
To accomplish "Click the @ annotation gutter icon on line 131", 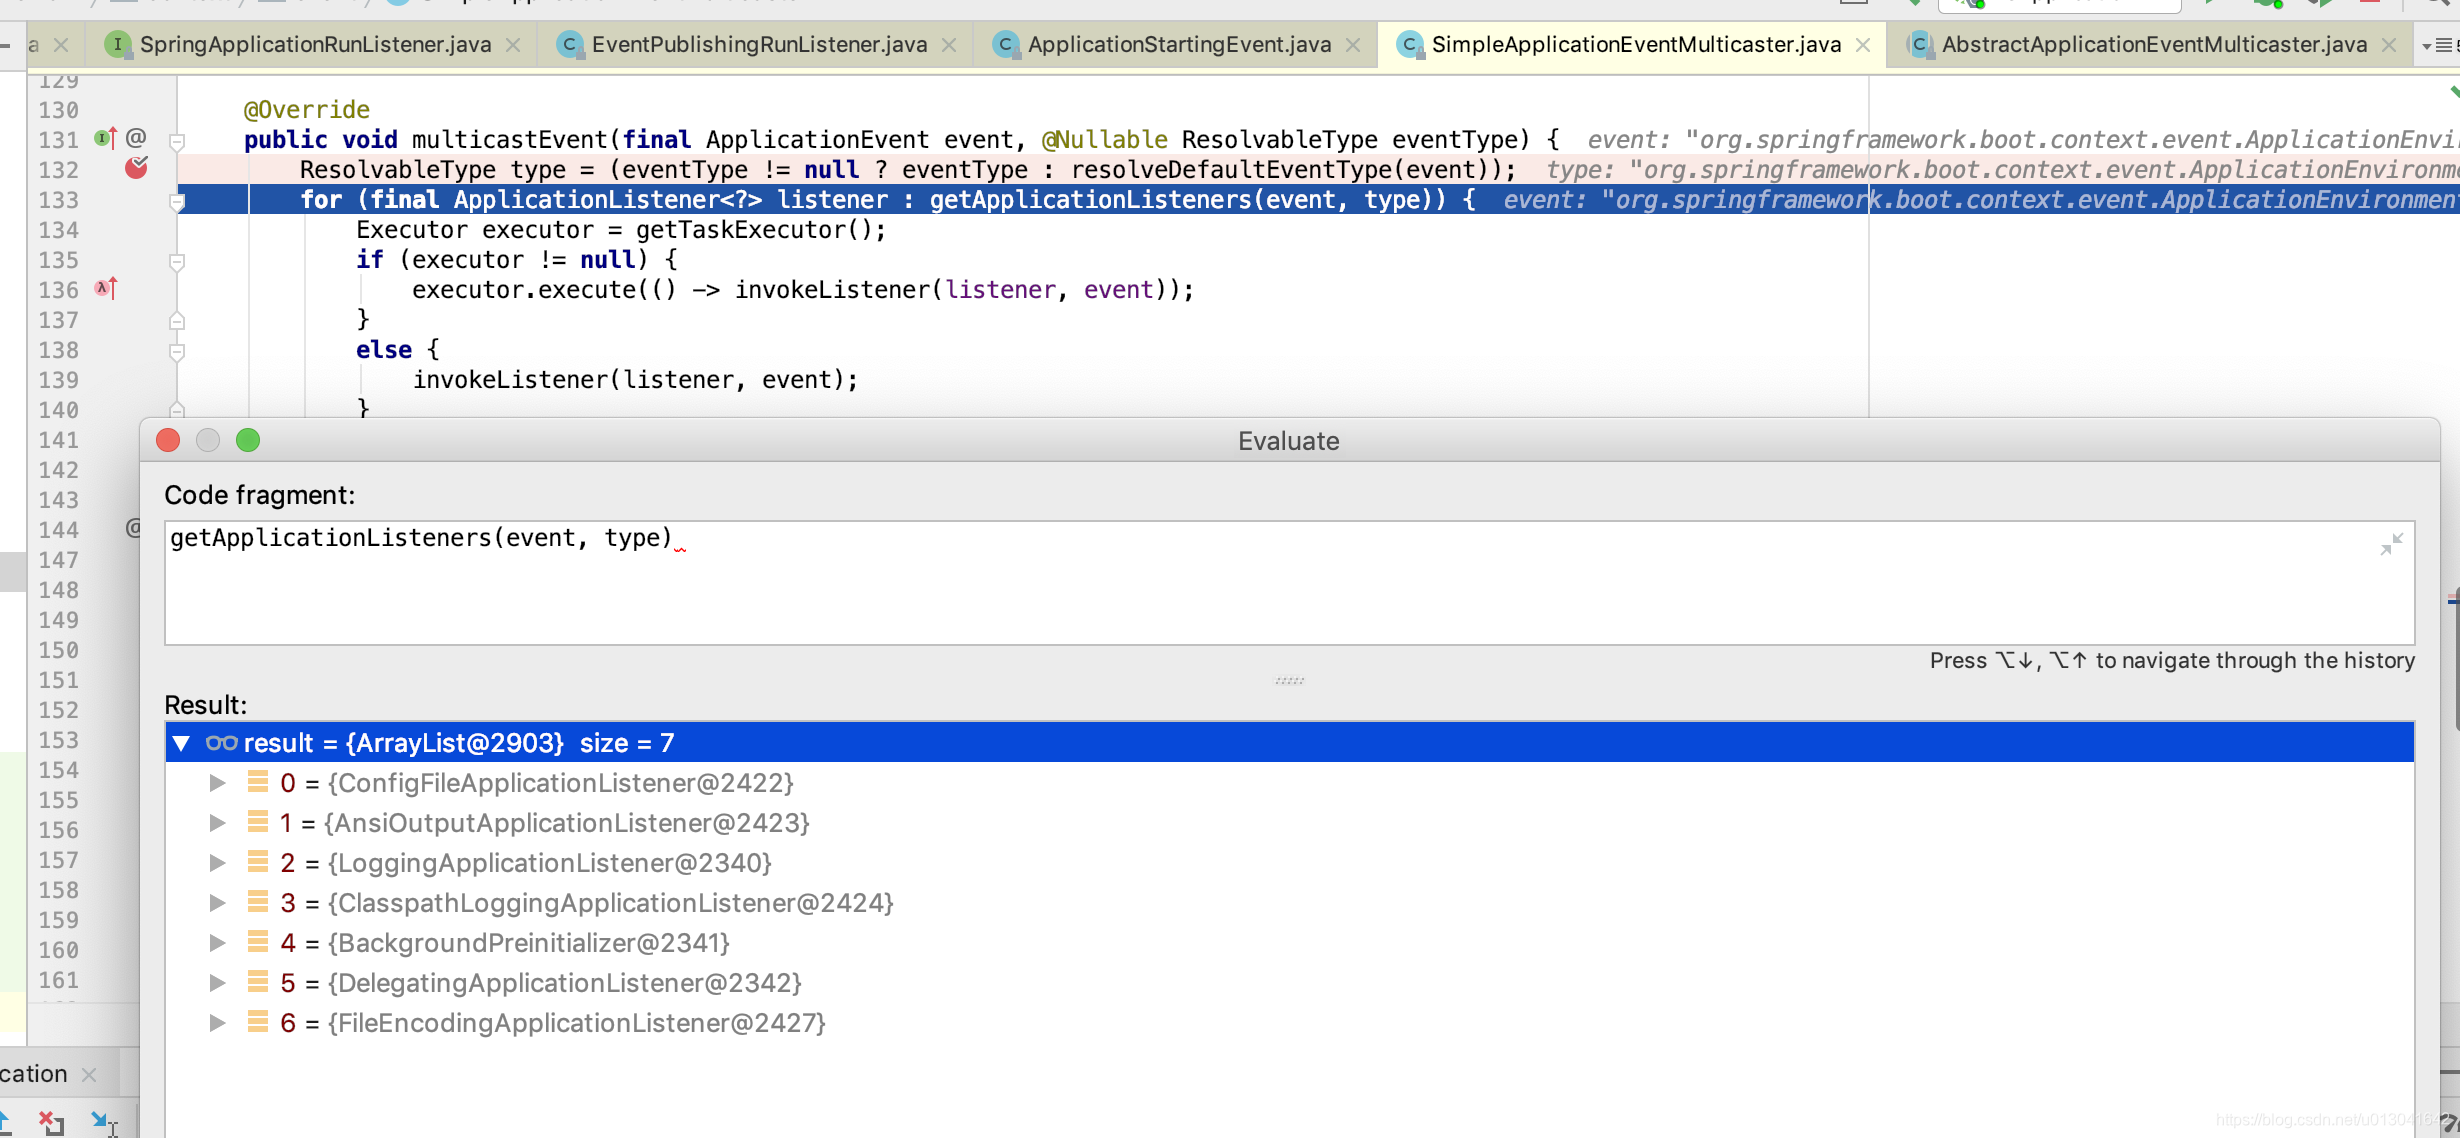I will (x=136, y=137).
